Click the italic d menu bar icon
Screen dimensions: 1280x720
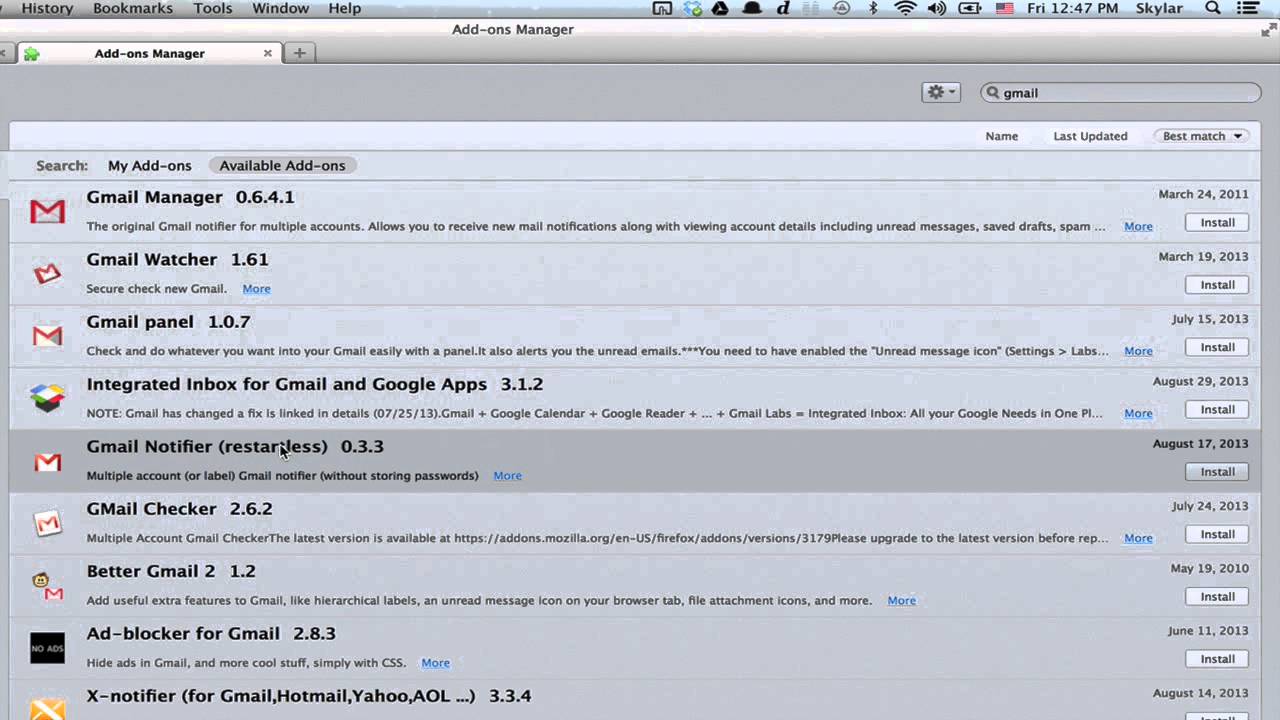pos(783,8)
